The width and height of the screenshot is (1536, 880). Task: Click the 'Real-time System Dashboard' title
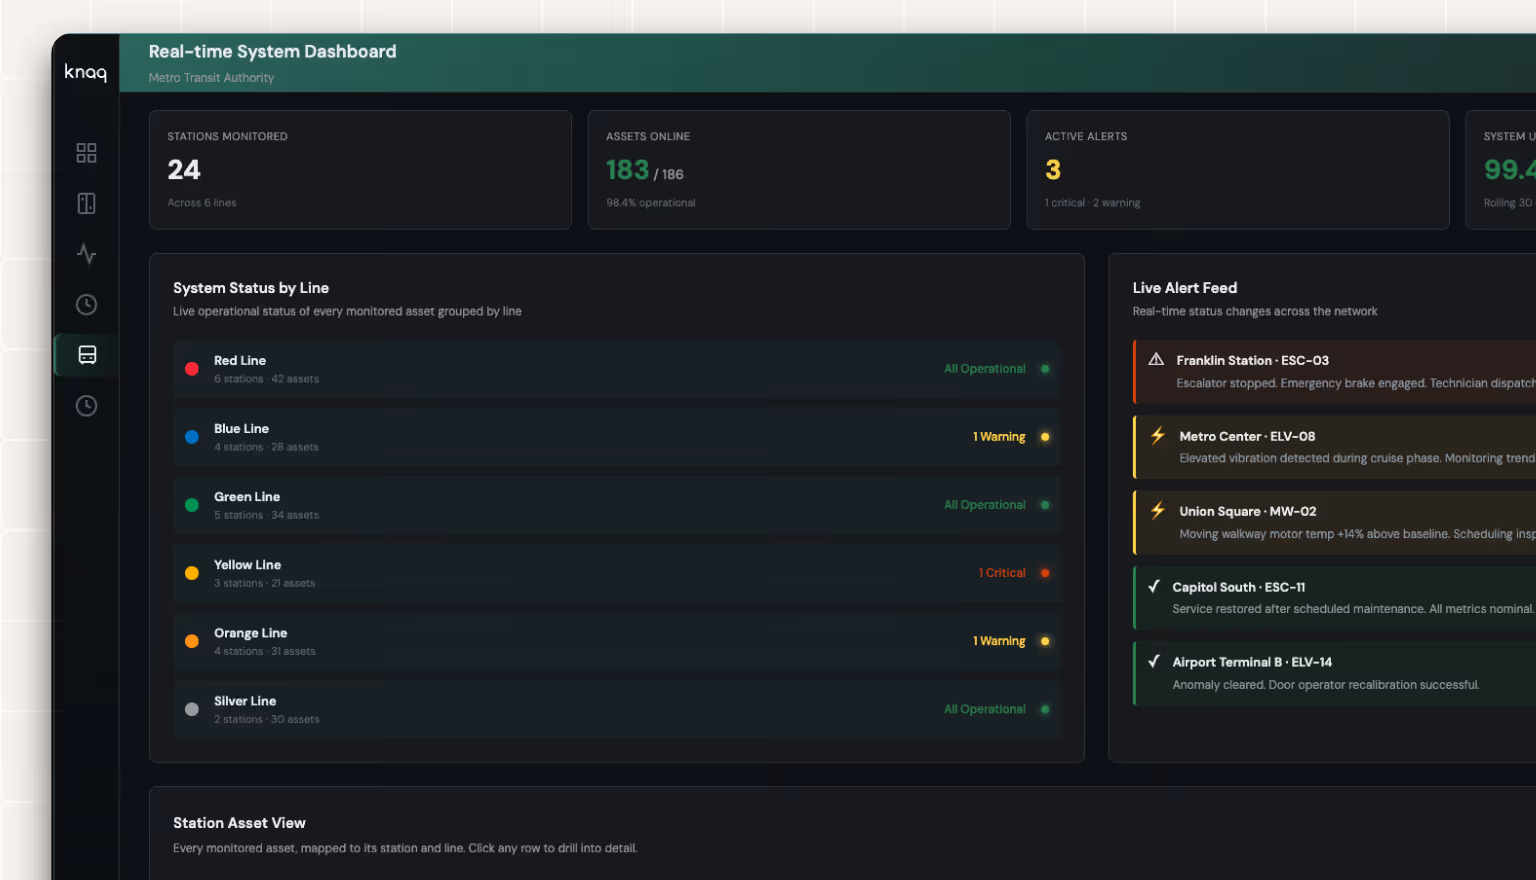coord(272,51)
